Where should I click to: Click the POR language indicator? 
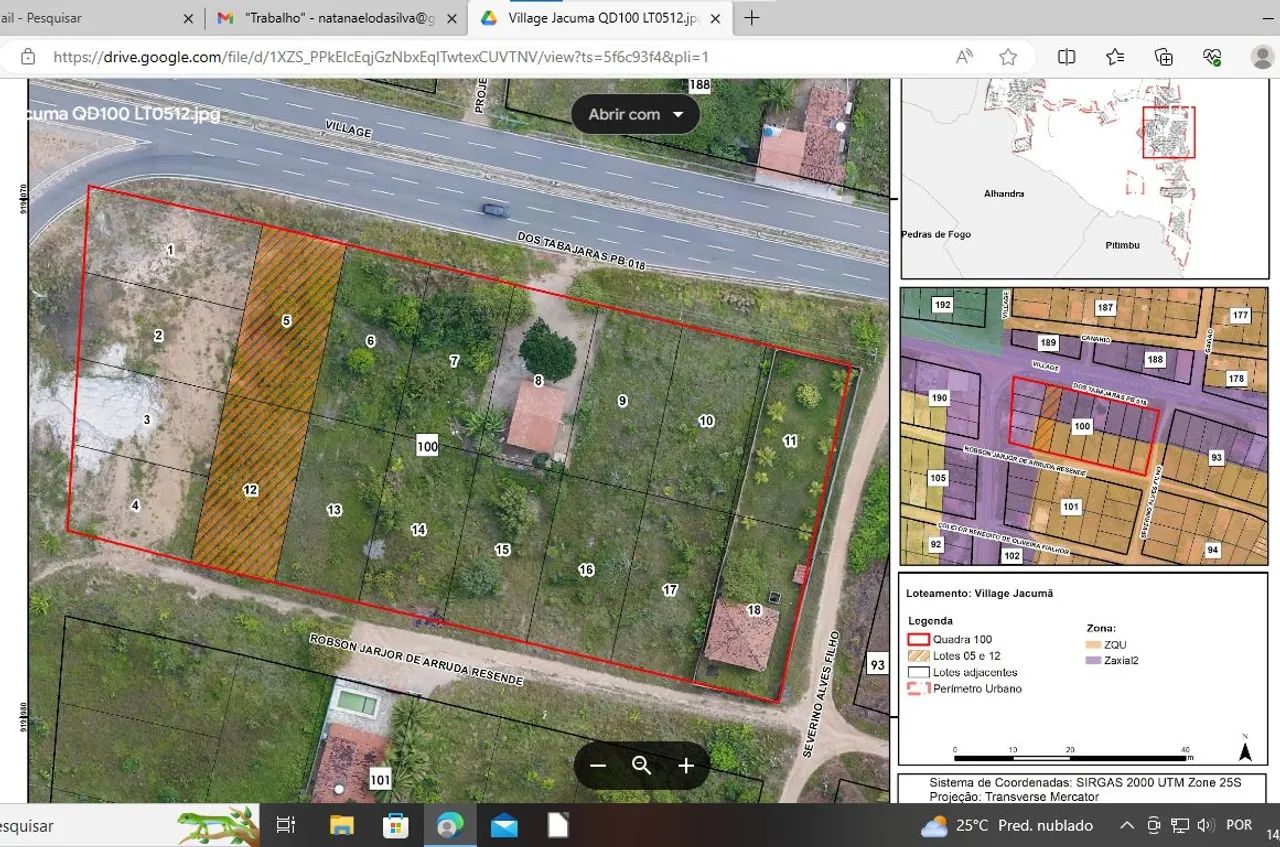(1239, 826)
